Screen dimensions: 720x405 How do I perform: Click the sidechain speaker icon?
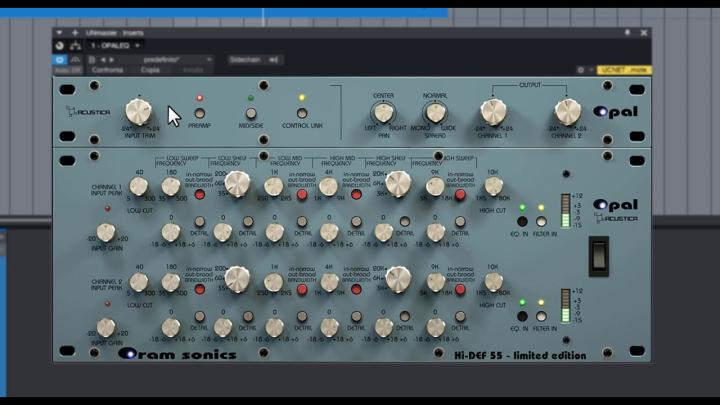click(274, 60)
